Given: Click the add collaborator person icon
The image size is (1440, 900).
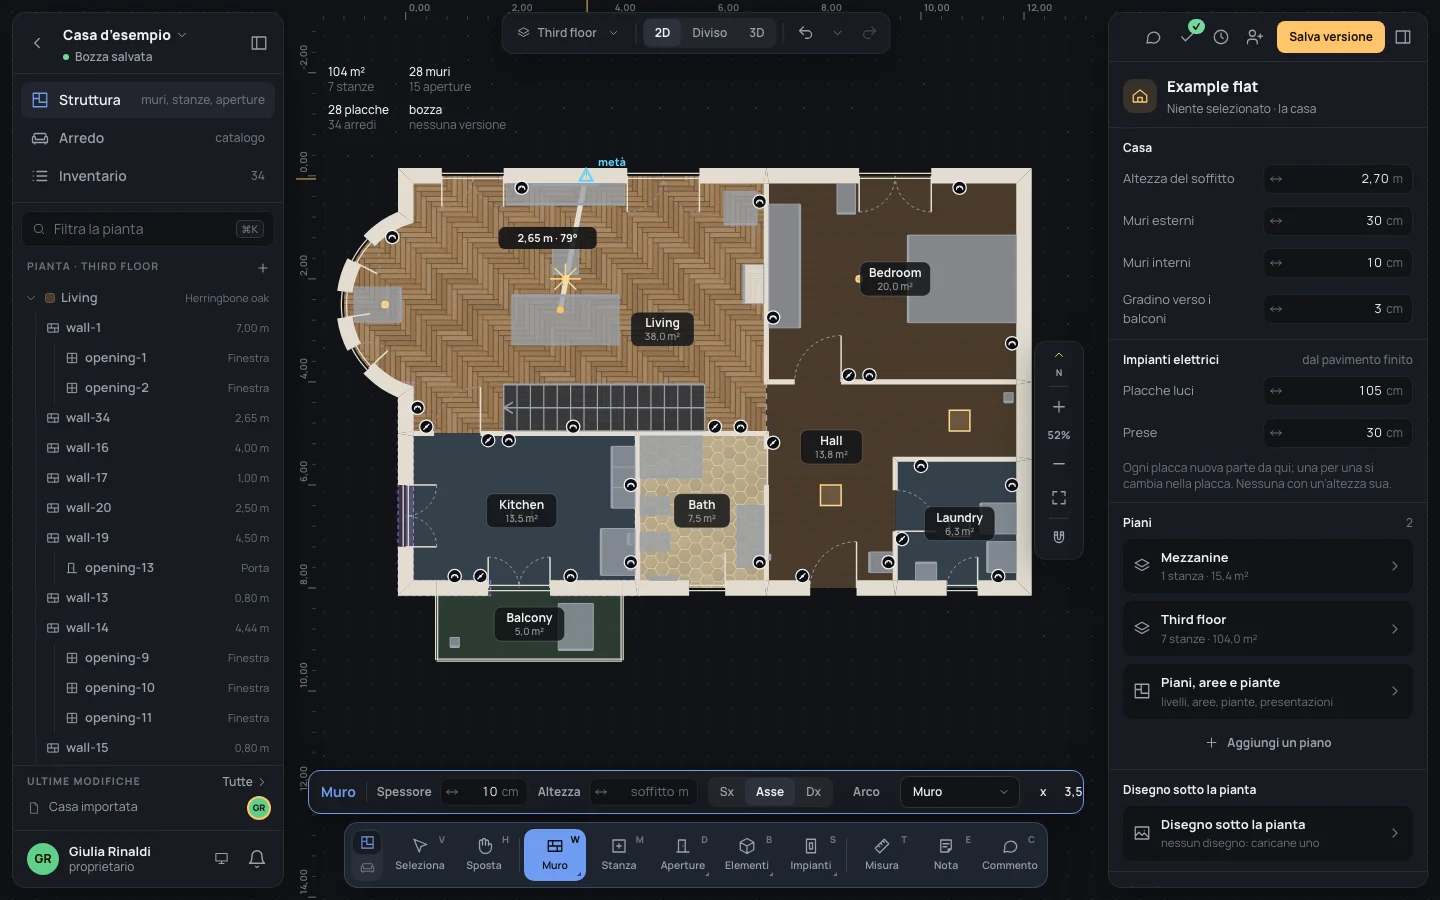Looking at the screenshot, I should (1255, 37).
